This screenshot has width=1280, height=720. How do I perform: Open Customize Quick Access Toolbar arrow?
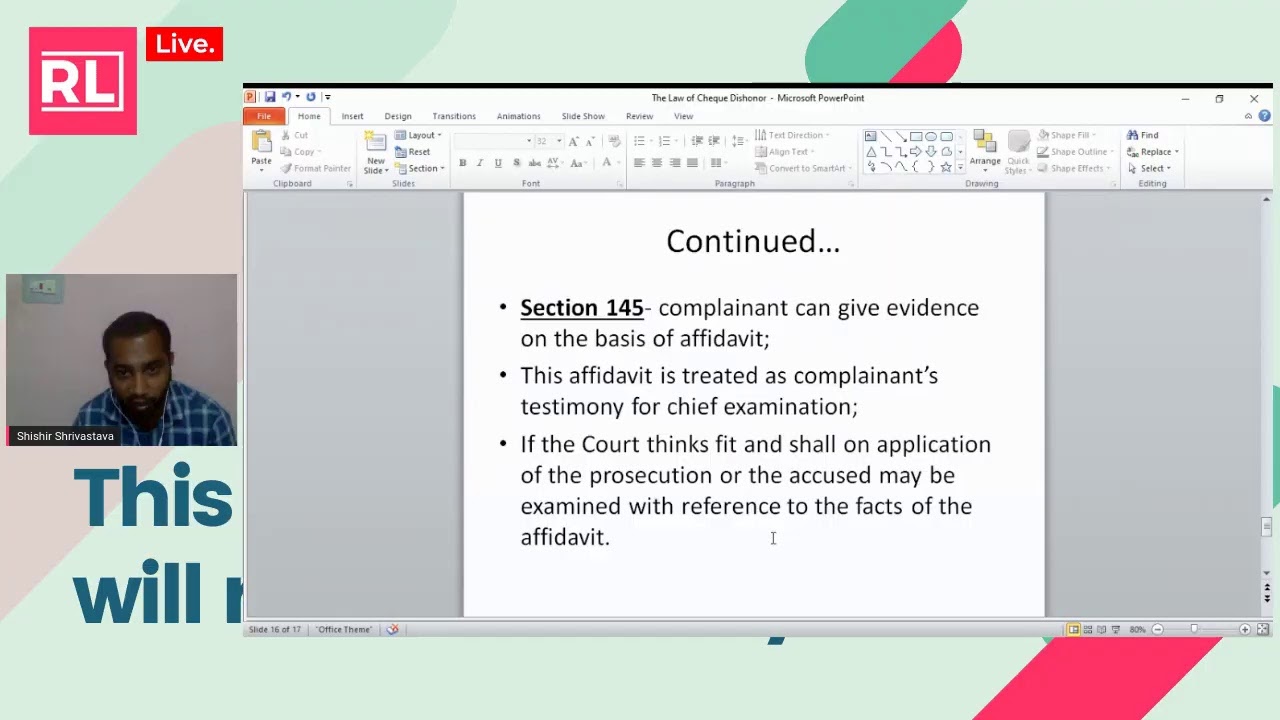click(327, 97)
